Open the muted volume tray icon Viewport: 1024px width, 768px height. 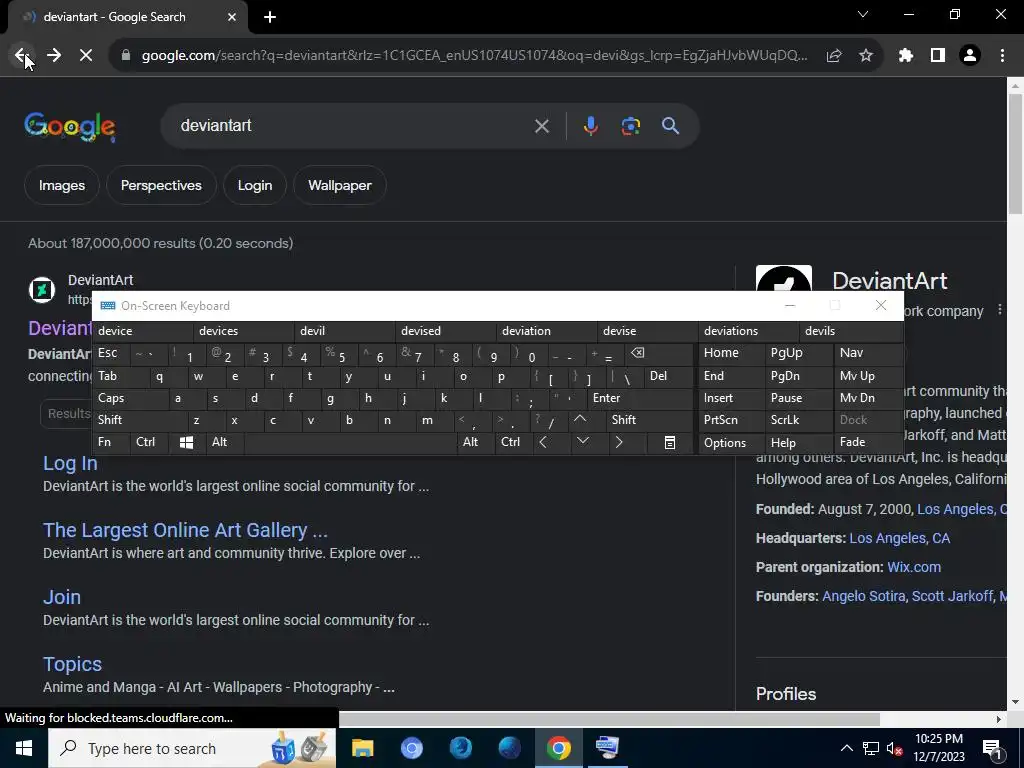pyautogui.click(x=894, y=748)
